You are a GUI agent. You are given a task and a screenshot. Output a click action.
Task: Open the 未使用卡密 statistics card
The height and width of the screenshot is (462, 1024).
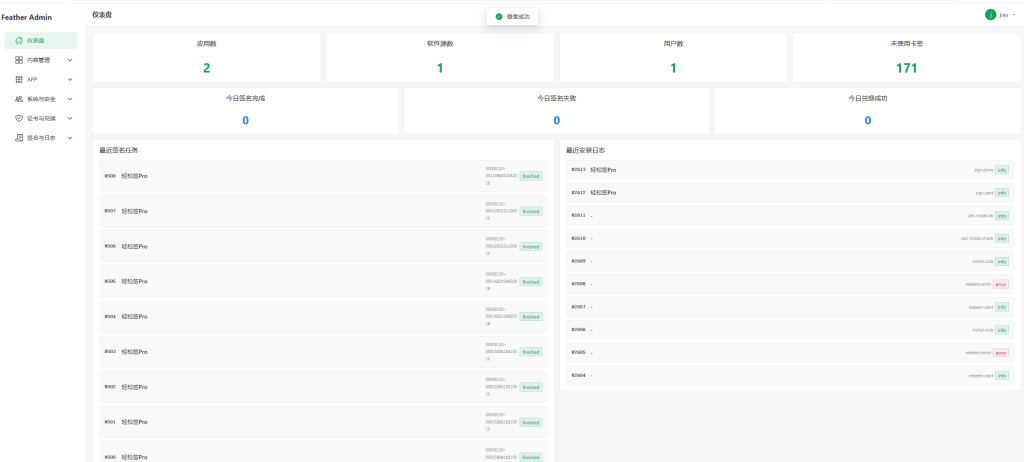coord(906,57)
